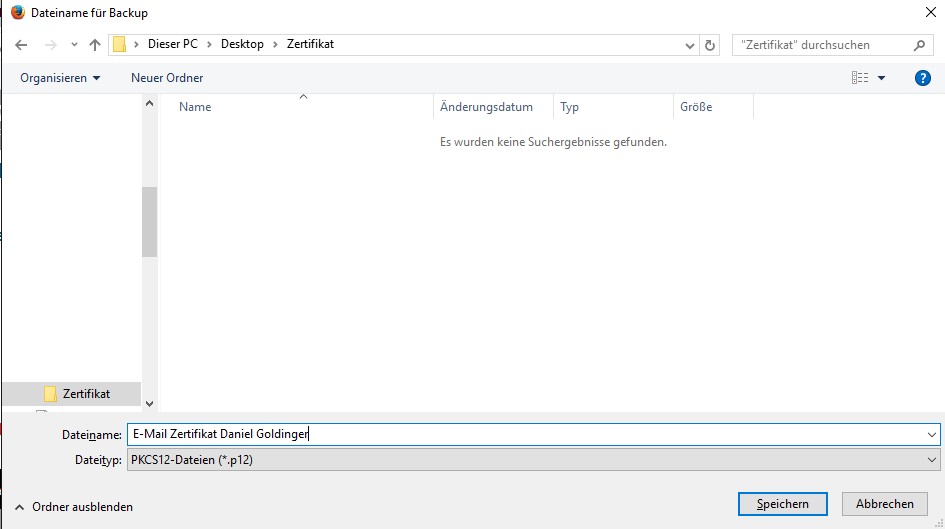Image resolution: width=945 pixels, height=529 pixels.
Task: Open the view options dropdown arrow
Action: click(881, 78)
